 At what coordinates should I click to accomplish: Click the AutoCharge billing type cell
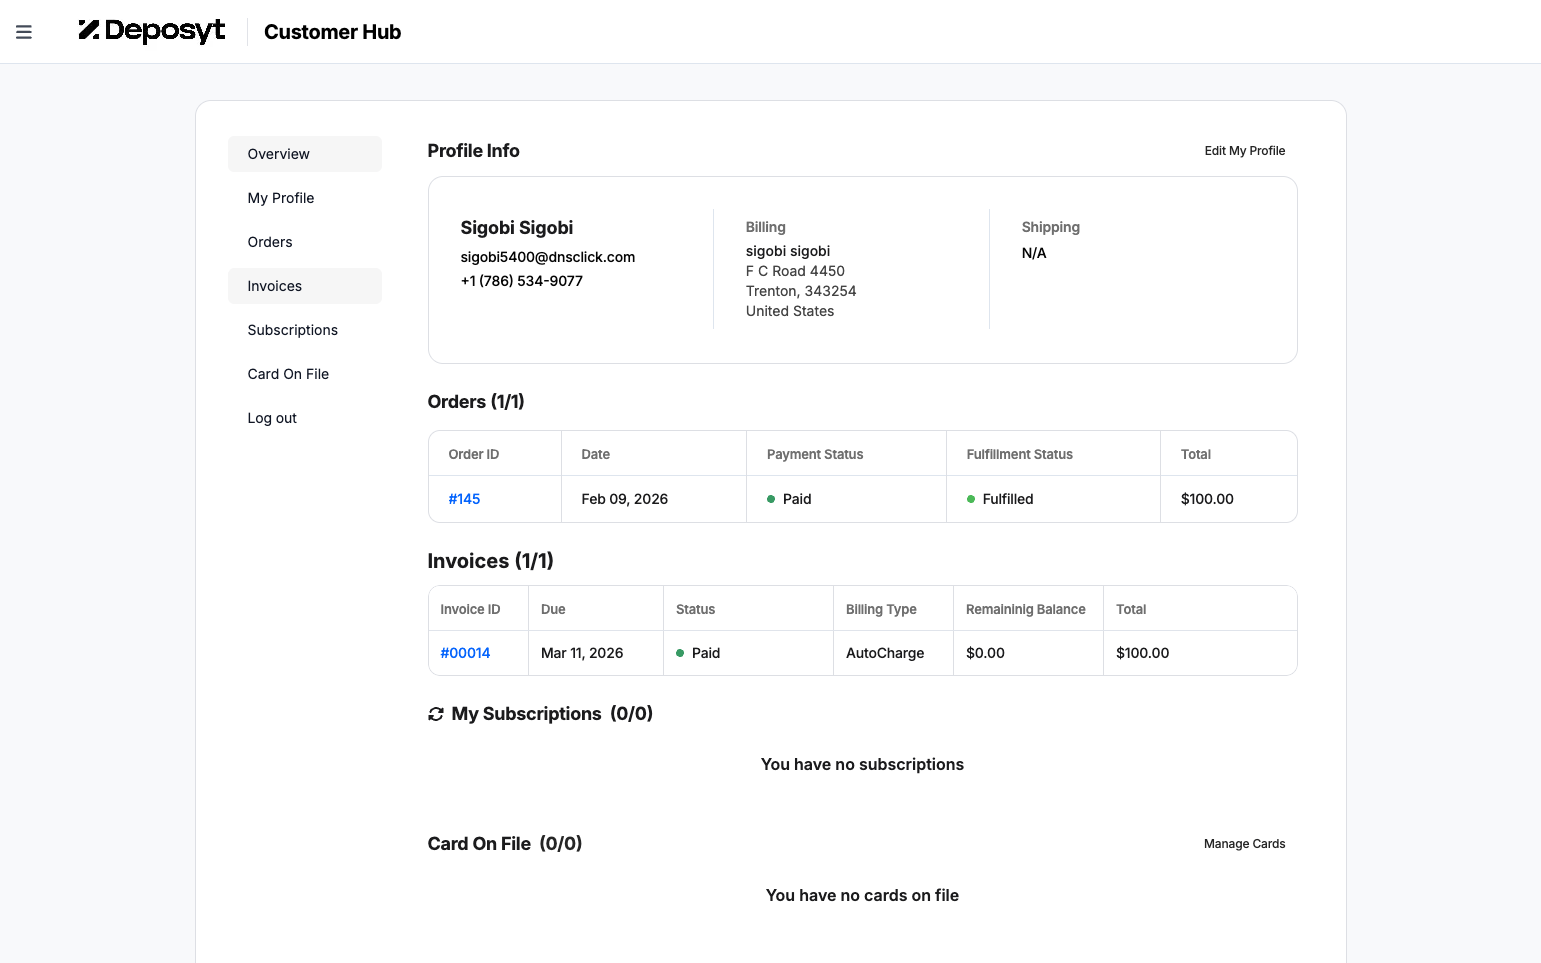885,653
